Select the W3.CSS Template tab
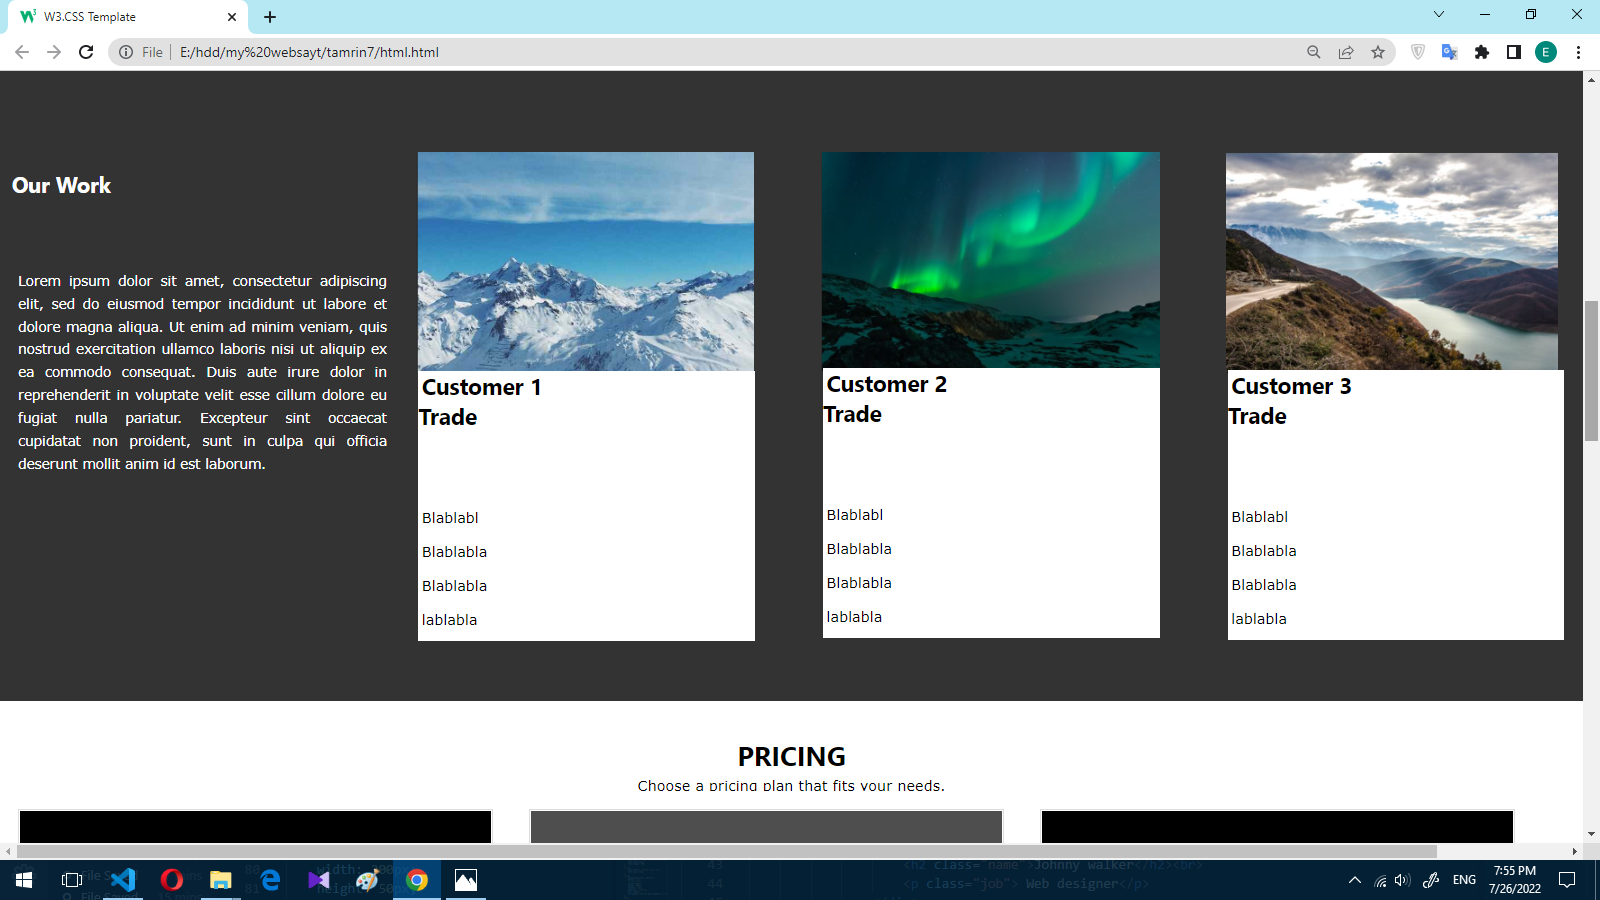 click(128, 17)
